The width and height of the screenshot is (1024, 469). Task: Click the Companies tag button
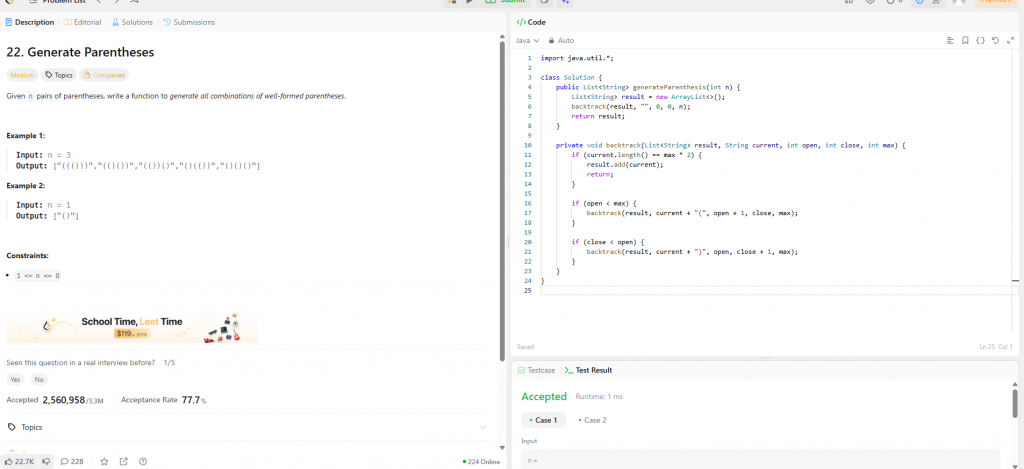(x=104, y=75)
